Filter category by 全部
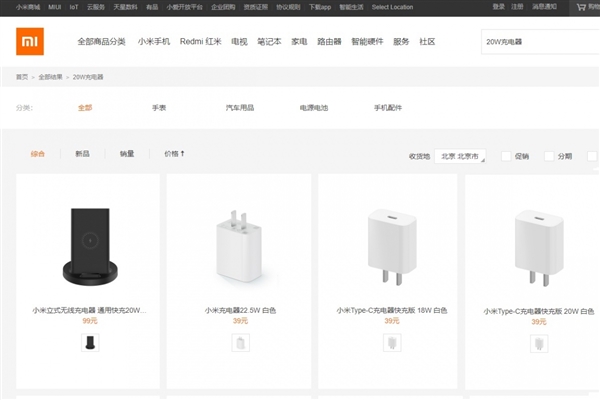 [85, 108]
